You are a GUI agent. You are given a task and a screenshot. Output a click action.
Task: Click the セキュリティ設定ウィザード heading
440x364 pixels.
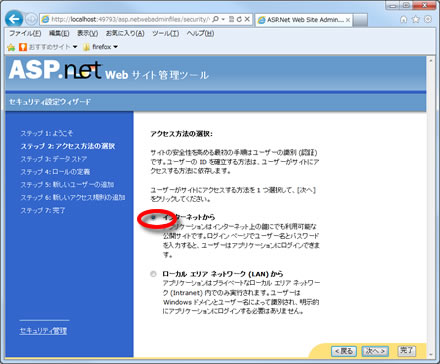[50, 102]
